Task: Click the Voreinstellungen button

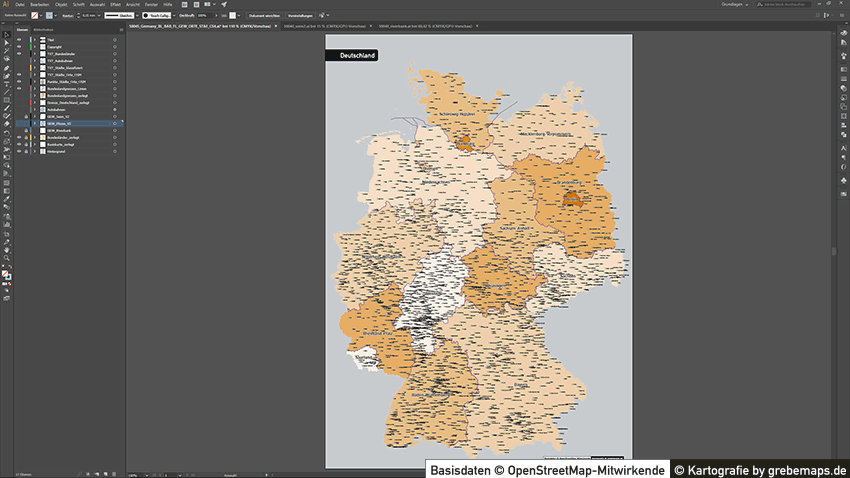Action: click(x=300, y=16)
